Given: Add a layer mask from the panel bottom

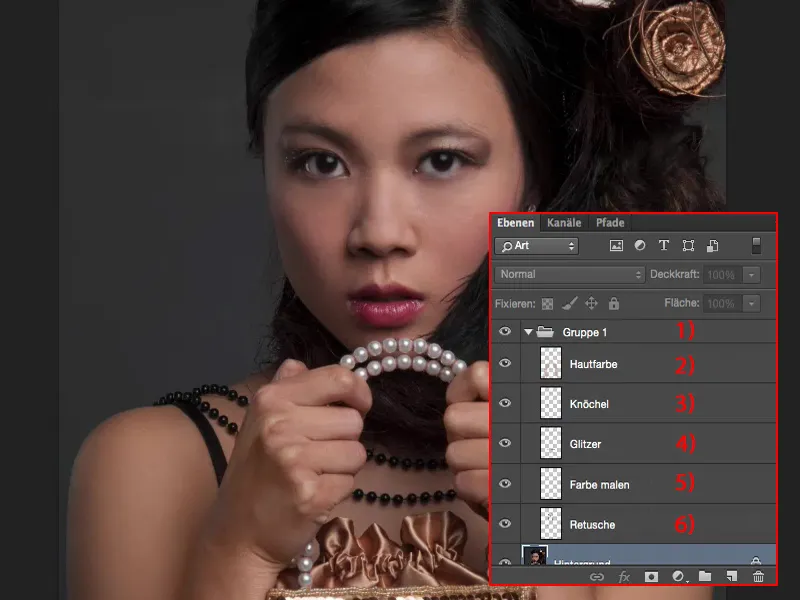Looking at the screenshot, I should [650, 577].
